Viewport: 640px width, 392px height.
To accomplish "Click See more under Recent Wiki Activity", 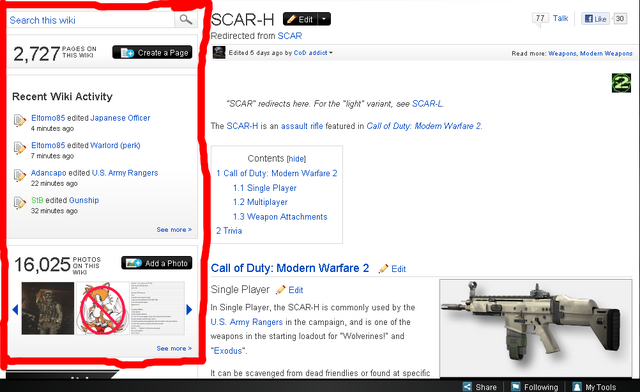I will click(x=174, y=229).
